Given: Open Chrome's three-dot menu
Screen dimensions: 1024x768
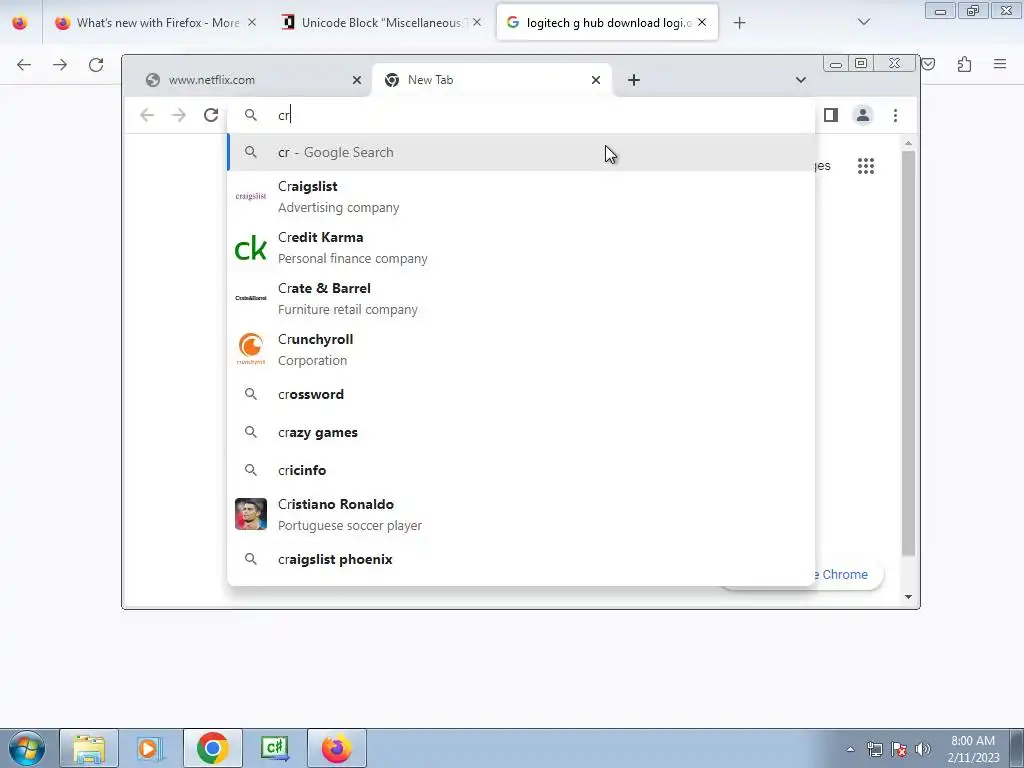Looking at the screenshot, I should [x=895, y=116].
